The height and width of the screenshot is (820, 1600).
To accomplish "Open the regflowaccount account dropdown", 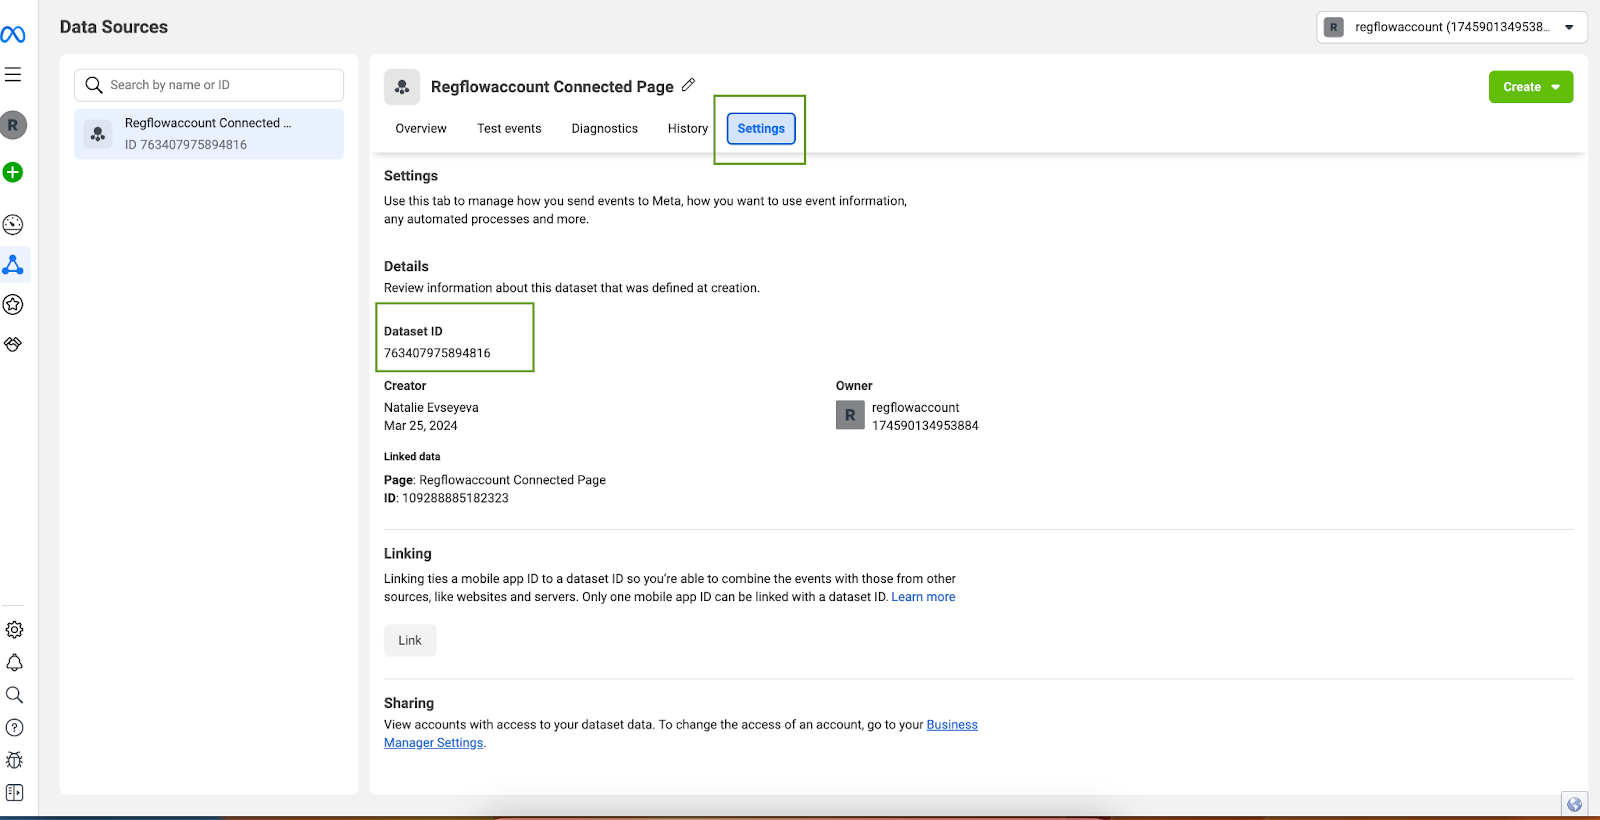I will [1452, 27].
